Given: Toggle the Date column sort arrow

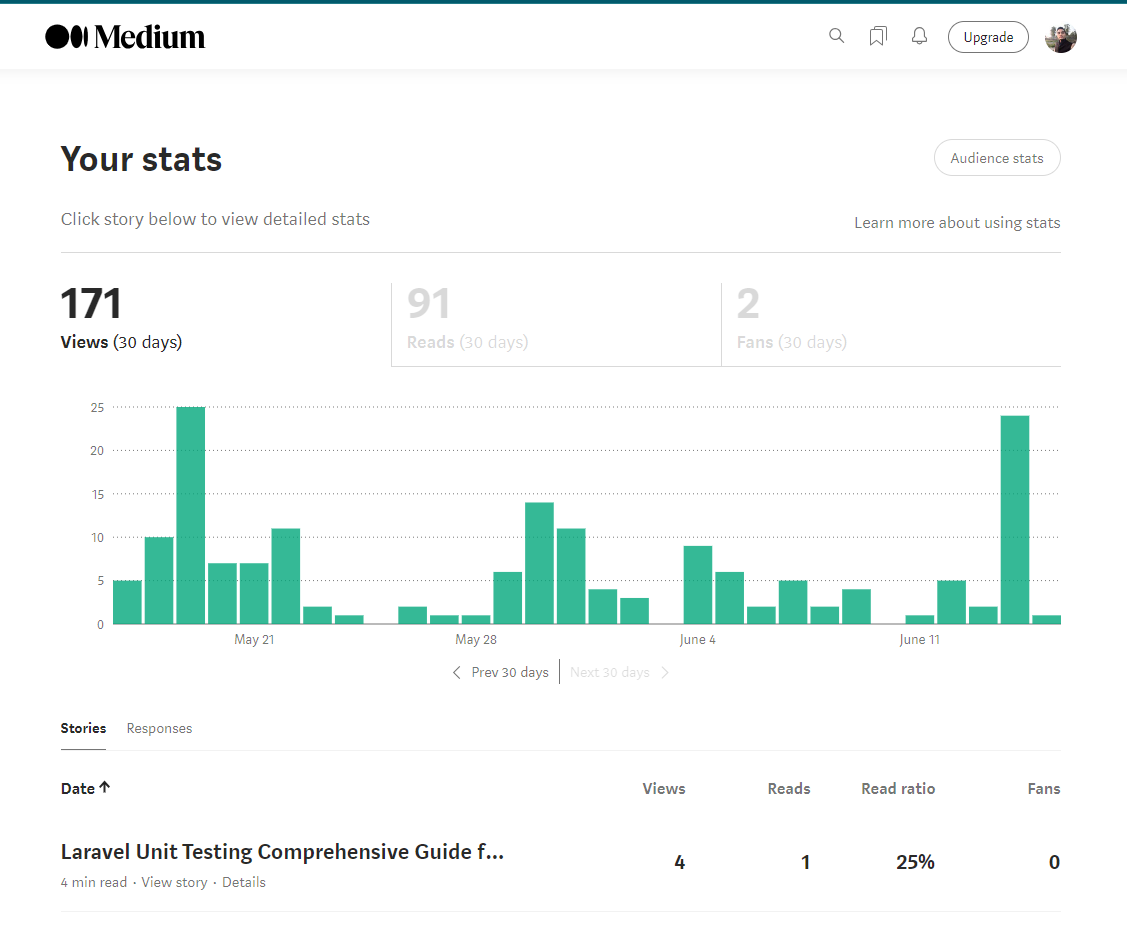Looking at the screenshot, I should [104, 788].
